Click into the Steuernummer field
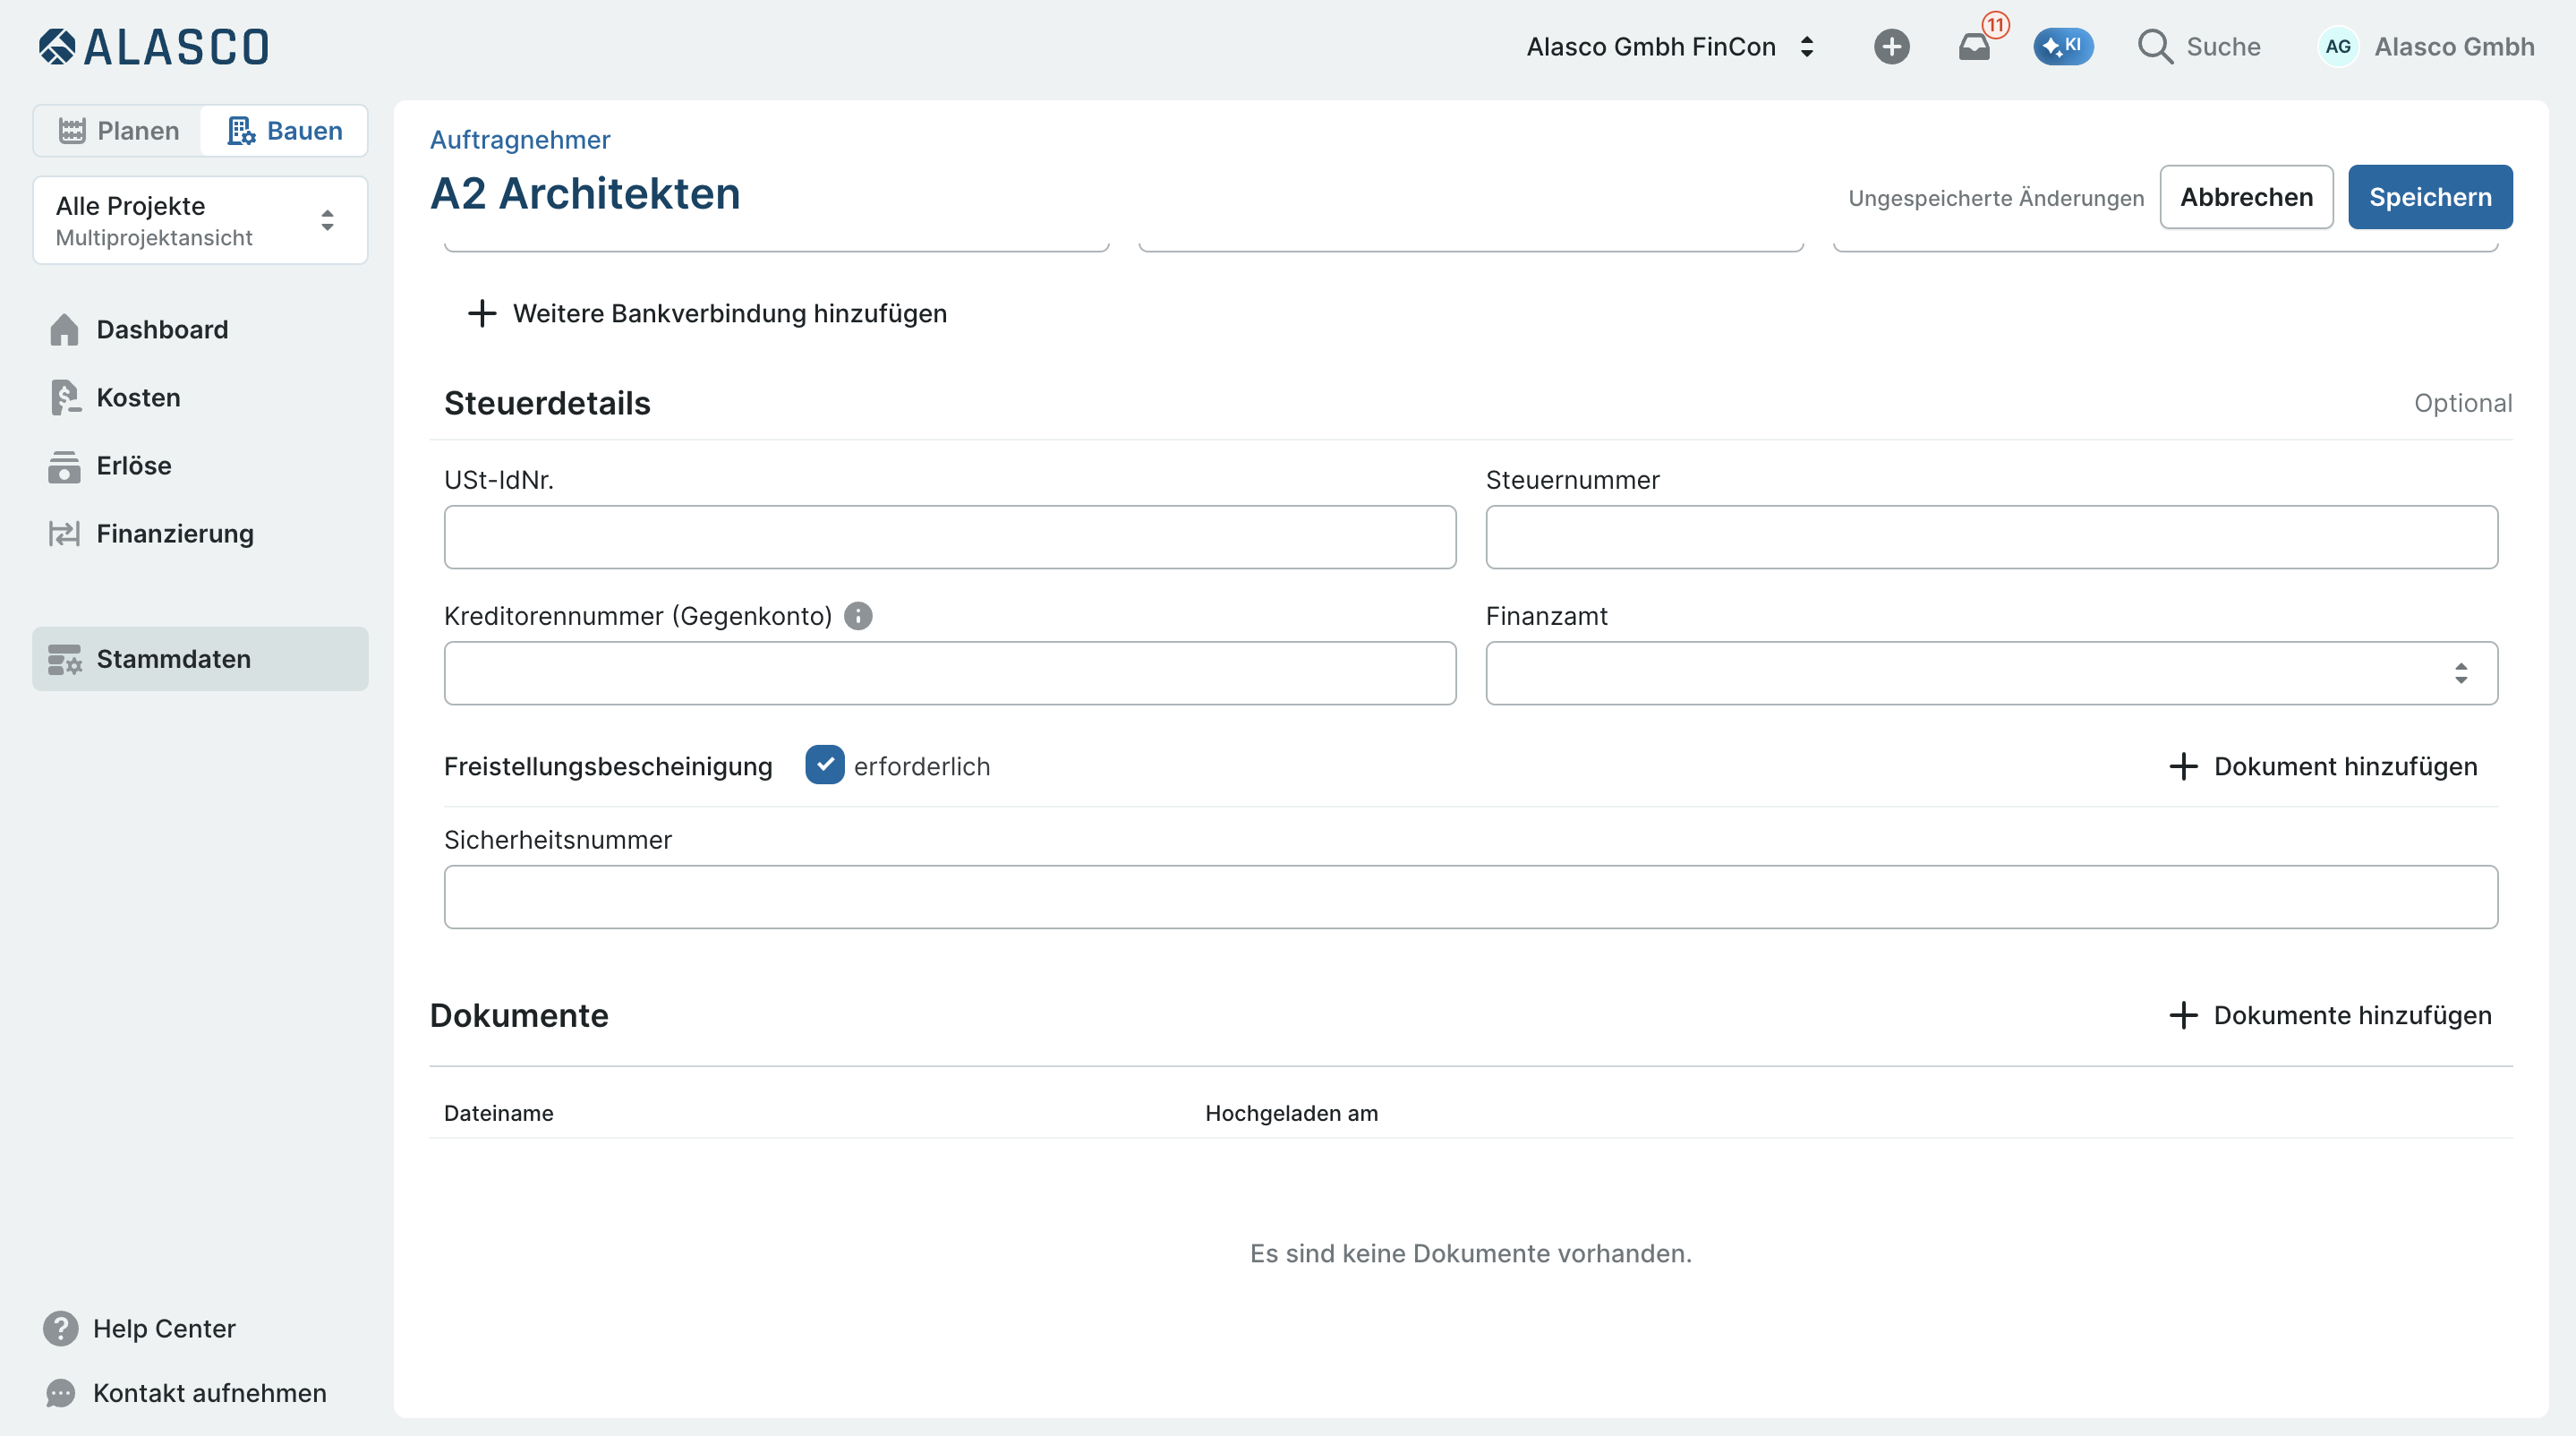Image resolution: width=2576 pixels, height=1436 pixels. tap(1991, 537)
